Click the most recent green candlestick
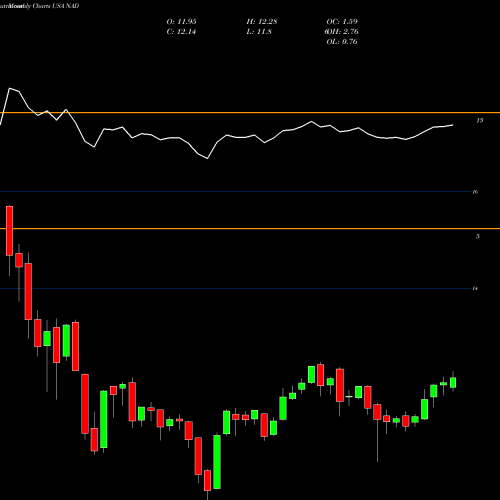This screenshot has height=500, width=500. [x=453, y=382]
